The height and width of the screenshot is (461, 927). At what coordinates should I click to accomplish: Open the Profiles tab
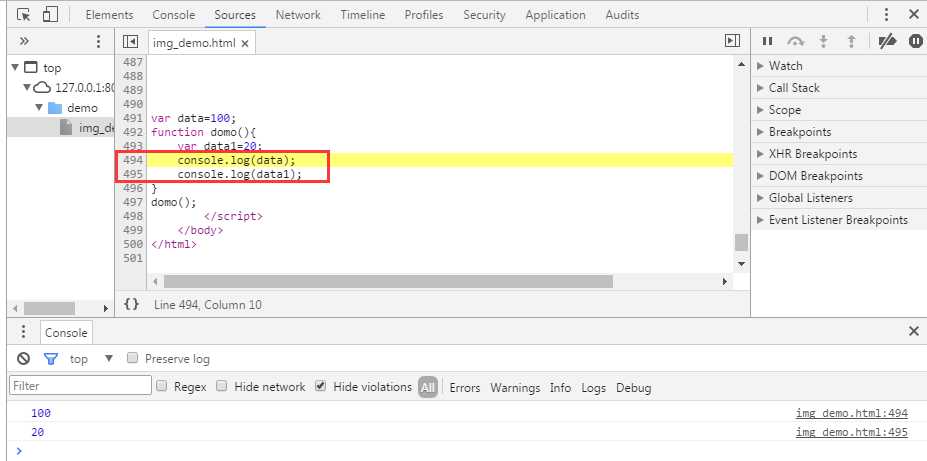tap(424, 15)
